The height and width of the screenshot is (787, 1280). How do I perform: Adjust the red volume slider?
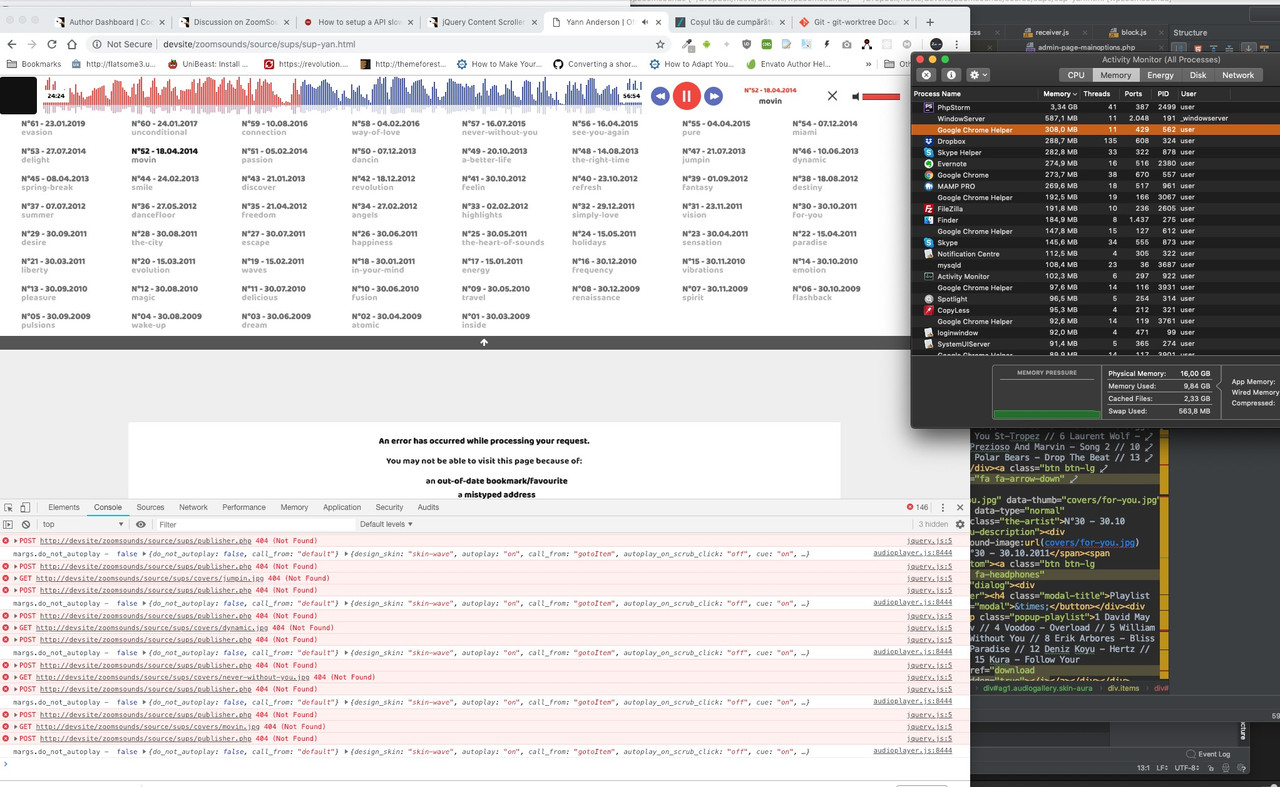tap(880, 96)
